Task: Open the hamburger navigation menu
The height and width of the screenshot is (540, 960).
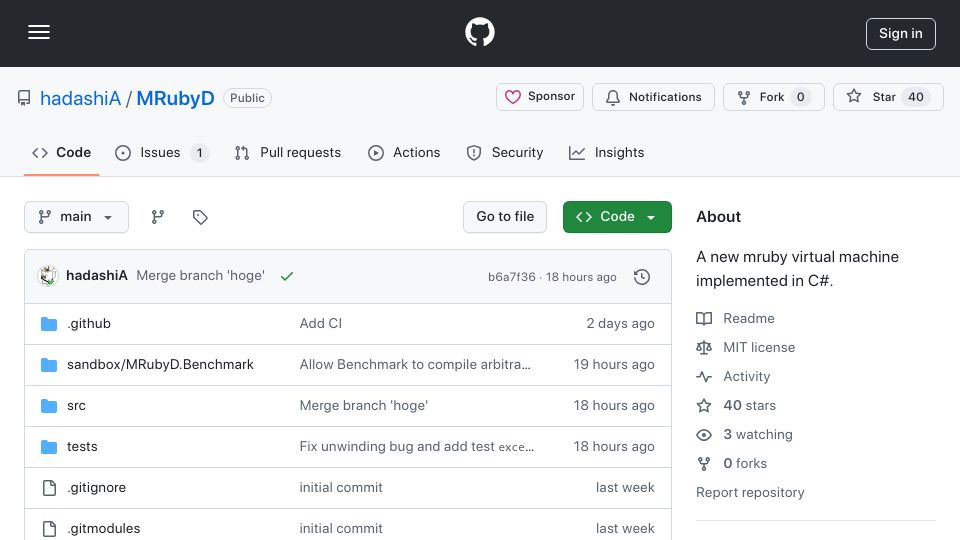Action: 39,32
